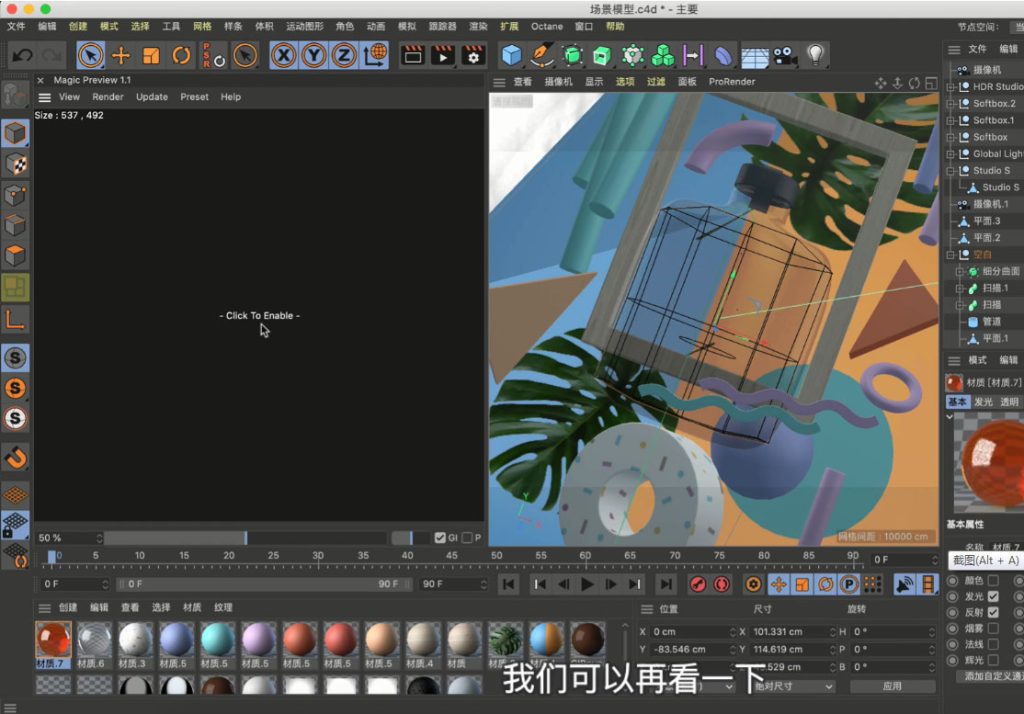Open the 50 % preview scale dropdown
Screen dimensions: 1024x714
coord(98,538)
